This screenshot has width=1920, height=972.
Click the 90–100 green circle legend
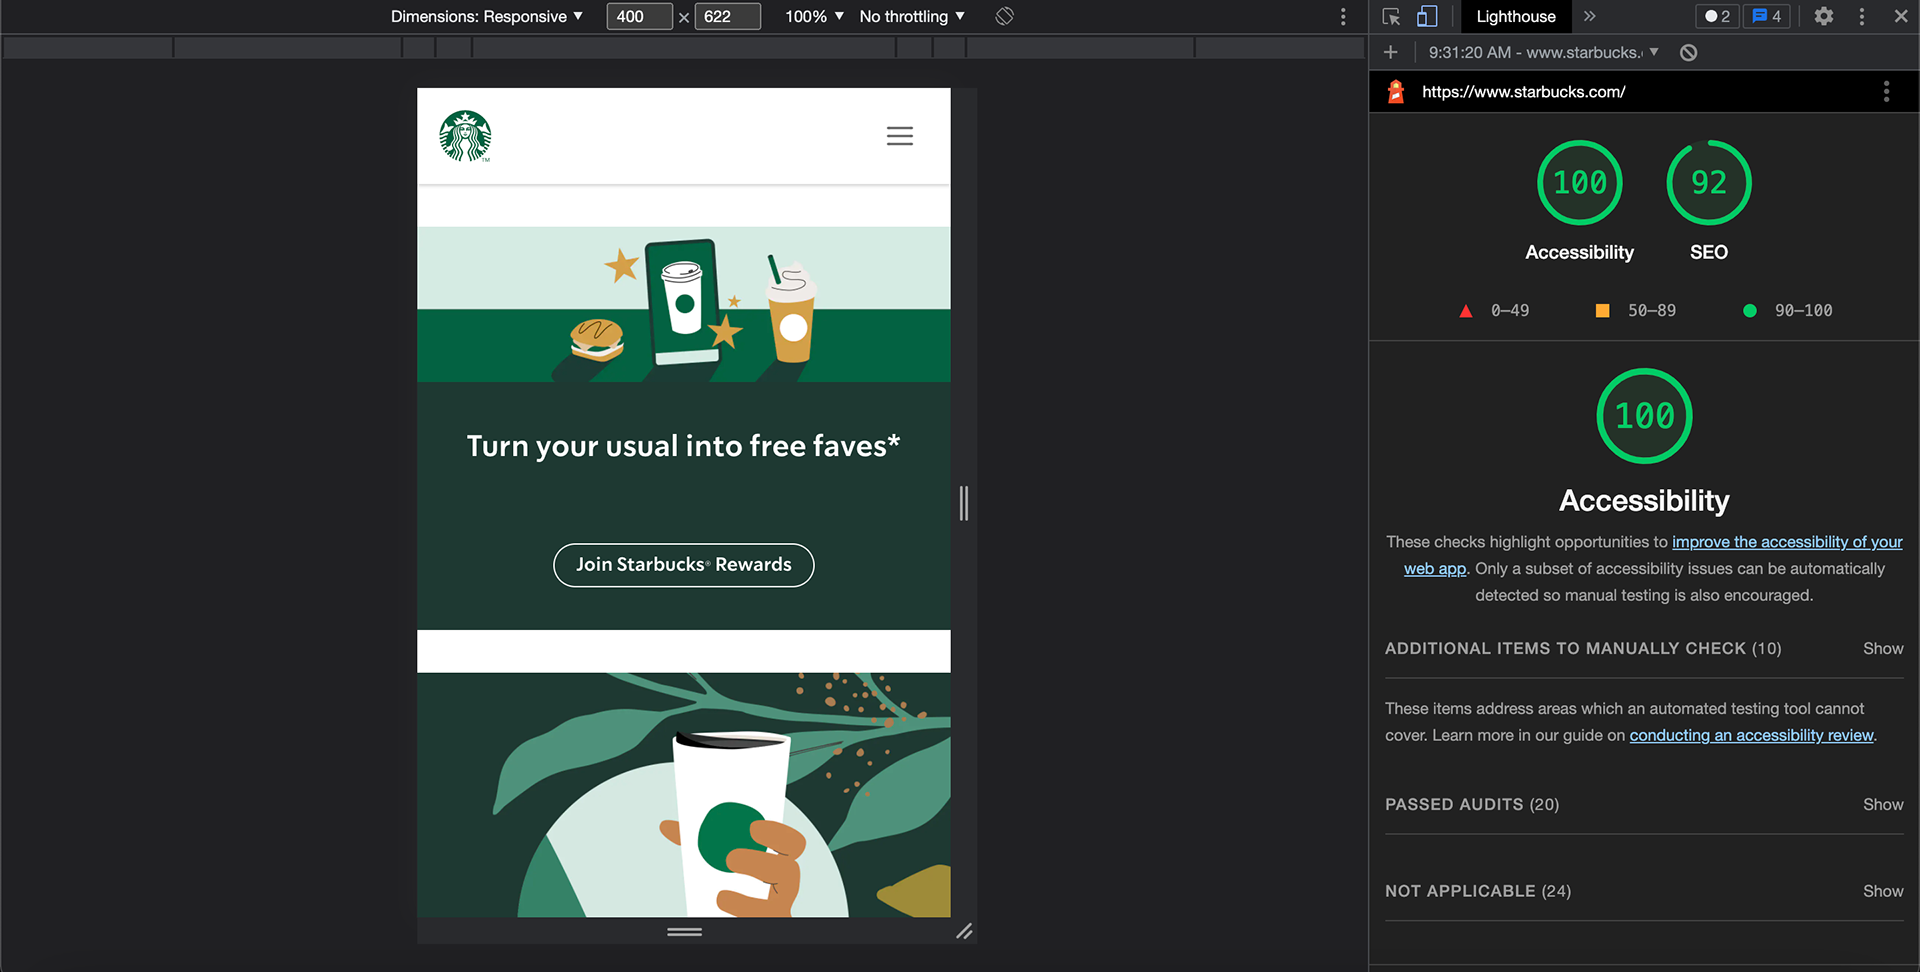tap(1788, 311)
